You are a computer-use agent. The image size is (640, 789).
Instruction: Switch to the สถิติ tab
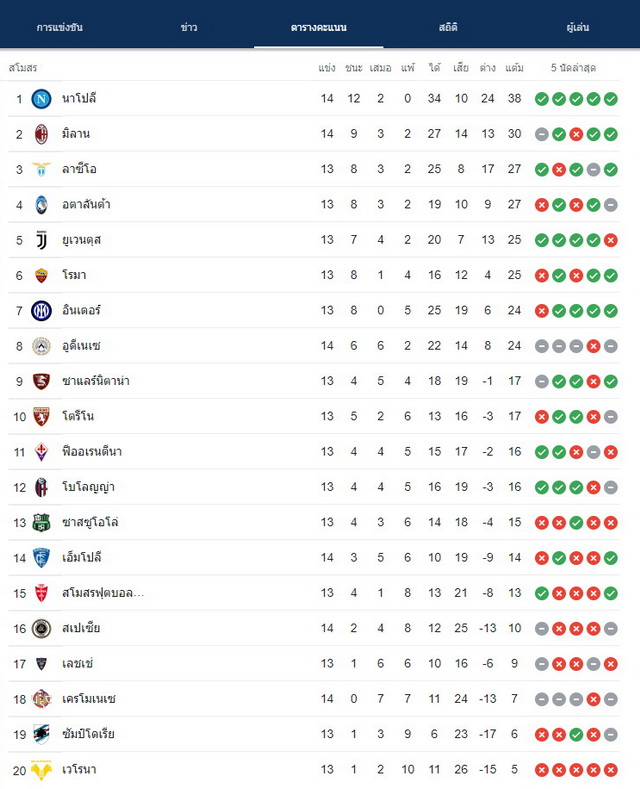448,27
